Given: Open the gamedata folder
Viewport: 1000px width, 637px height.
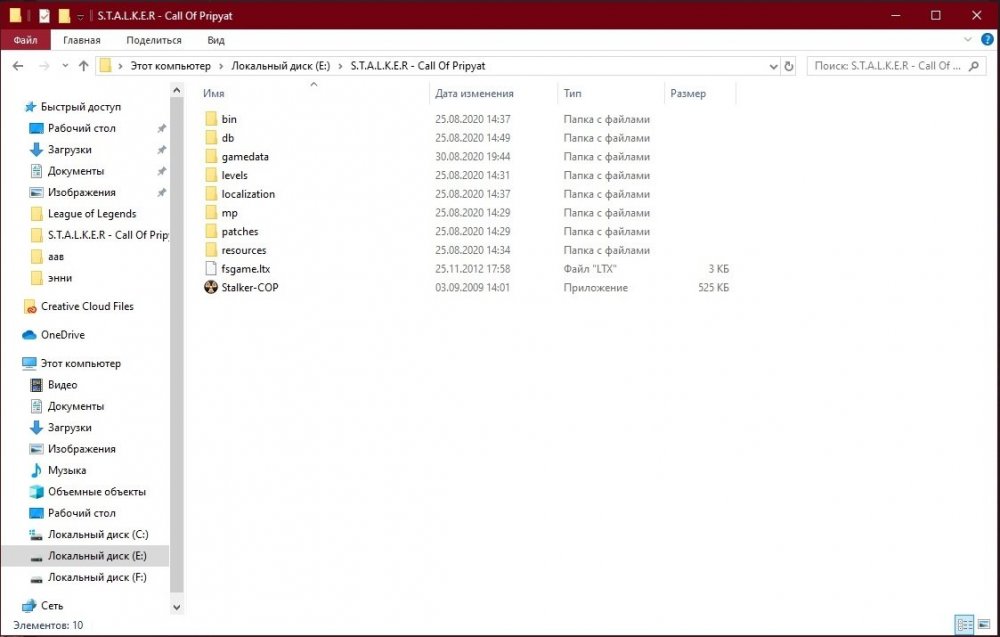Looking at the screenshot, I should (245, 156).
